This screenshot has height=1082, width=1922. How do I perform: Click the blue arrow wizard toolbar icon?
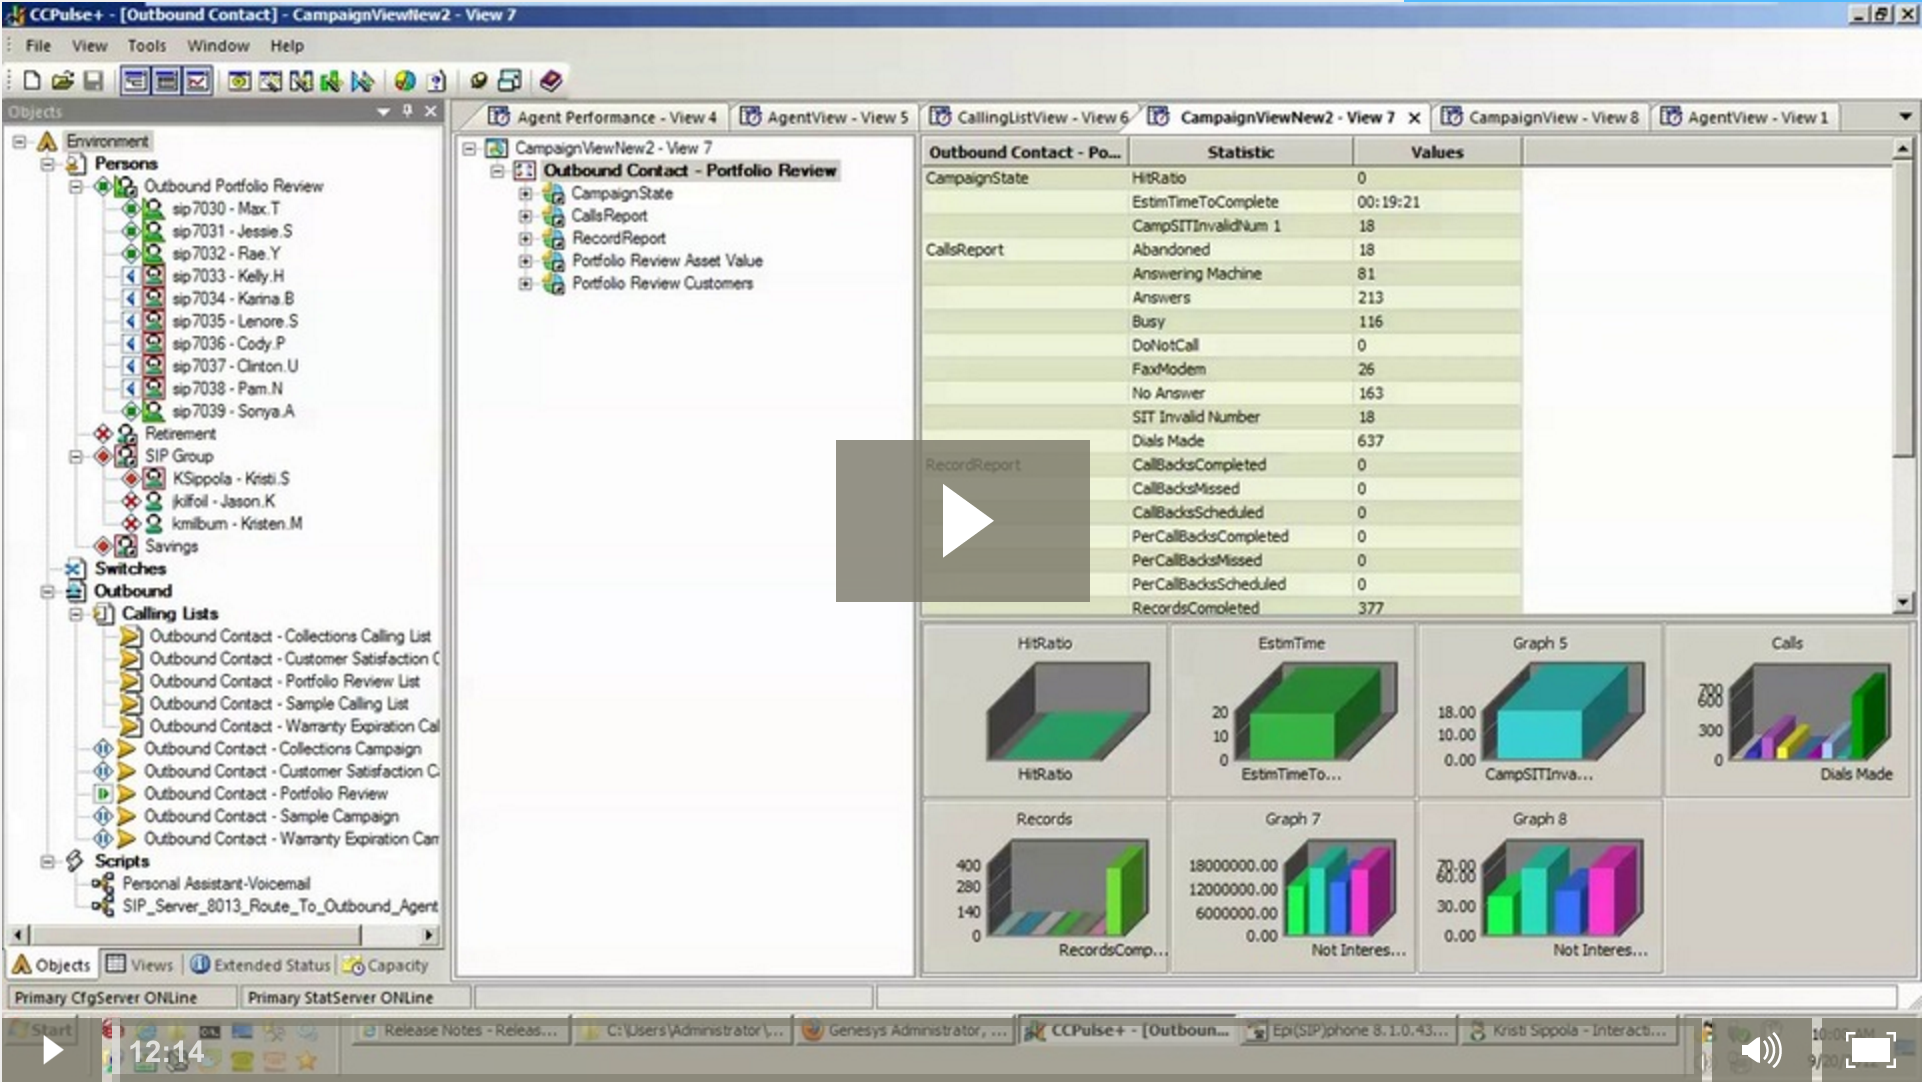click(363, 80)
